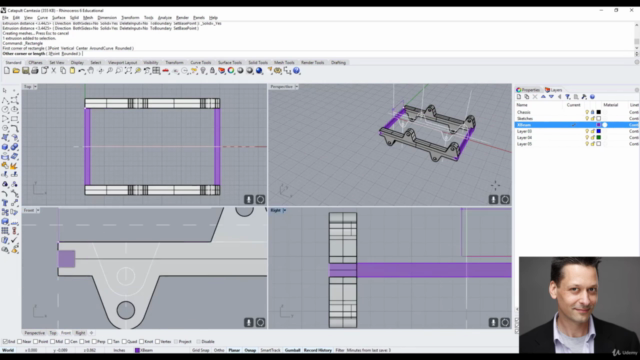Screen dimensions: 640x360
Task: Toggle Planar in status bar
Action: click(x=234, y=350)
